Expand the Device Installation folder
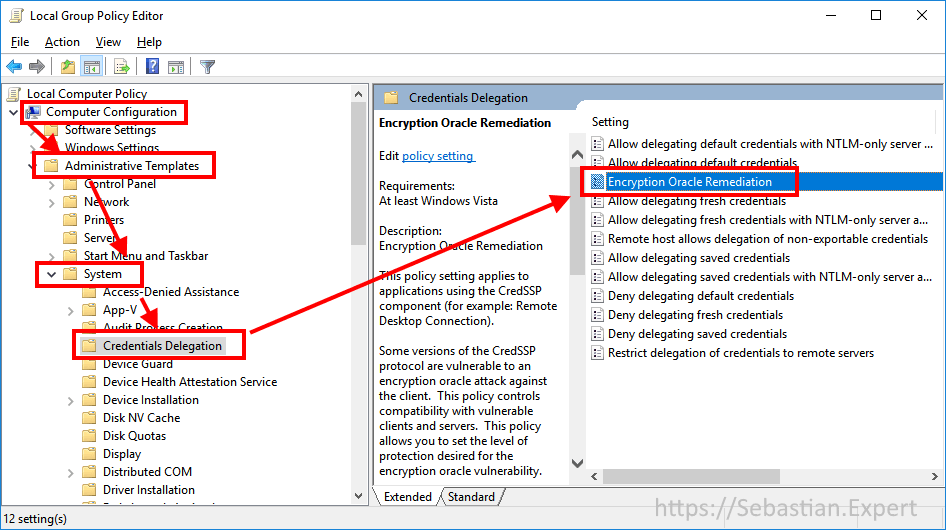This screenshot has width=946, height=530. coord(71,401)
